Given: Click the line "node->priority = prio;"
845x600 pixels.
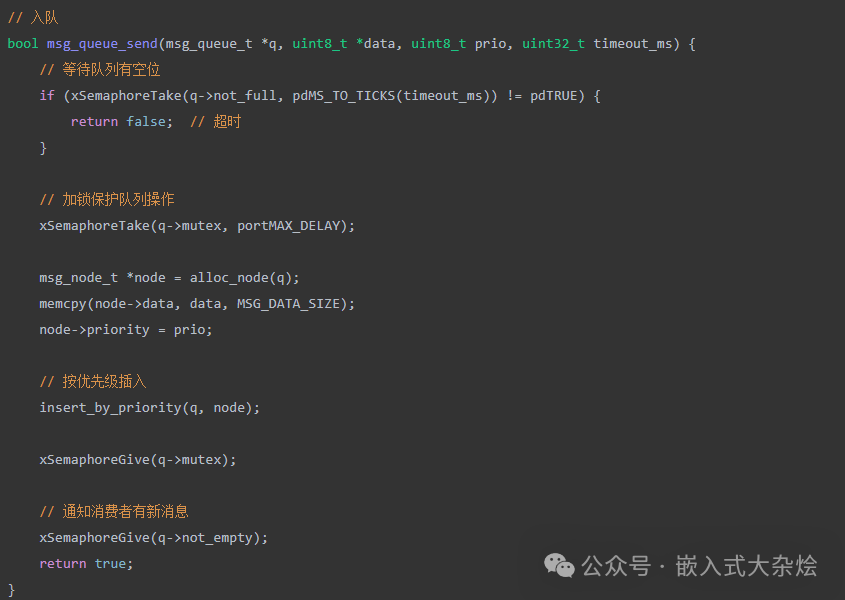Looking at the screenshot, I should pos(126,329).
